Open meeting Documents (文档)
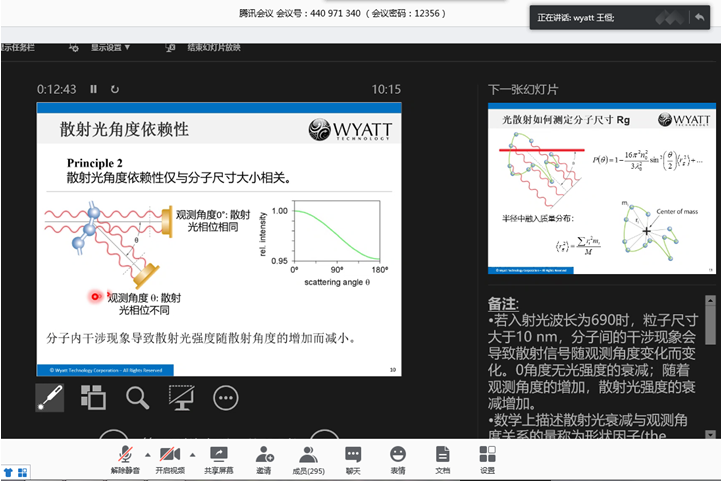Screen dimensions: 721x481 click(x=443, y=459)
